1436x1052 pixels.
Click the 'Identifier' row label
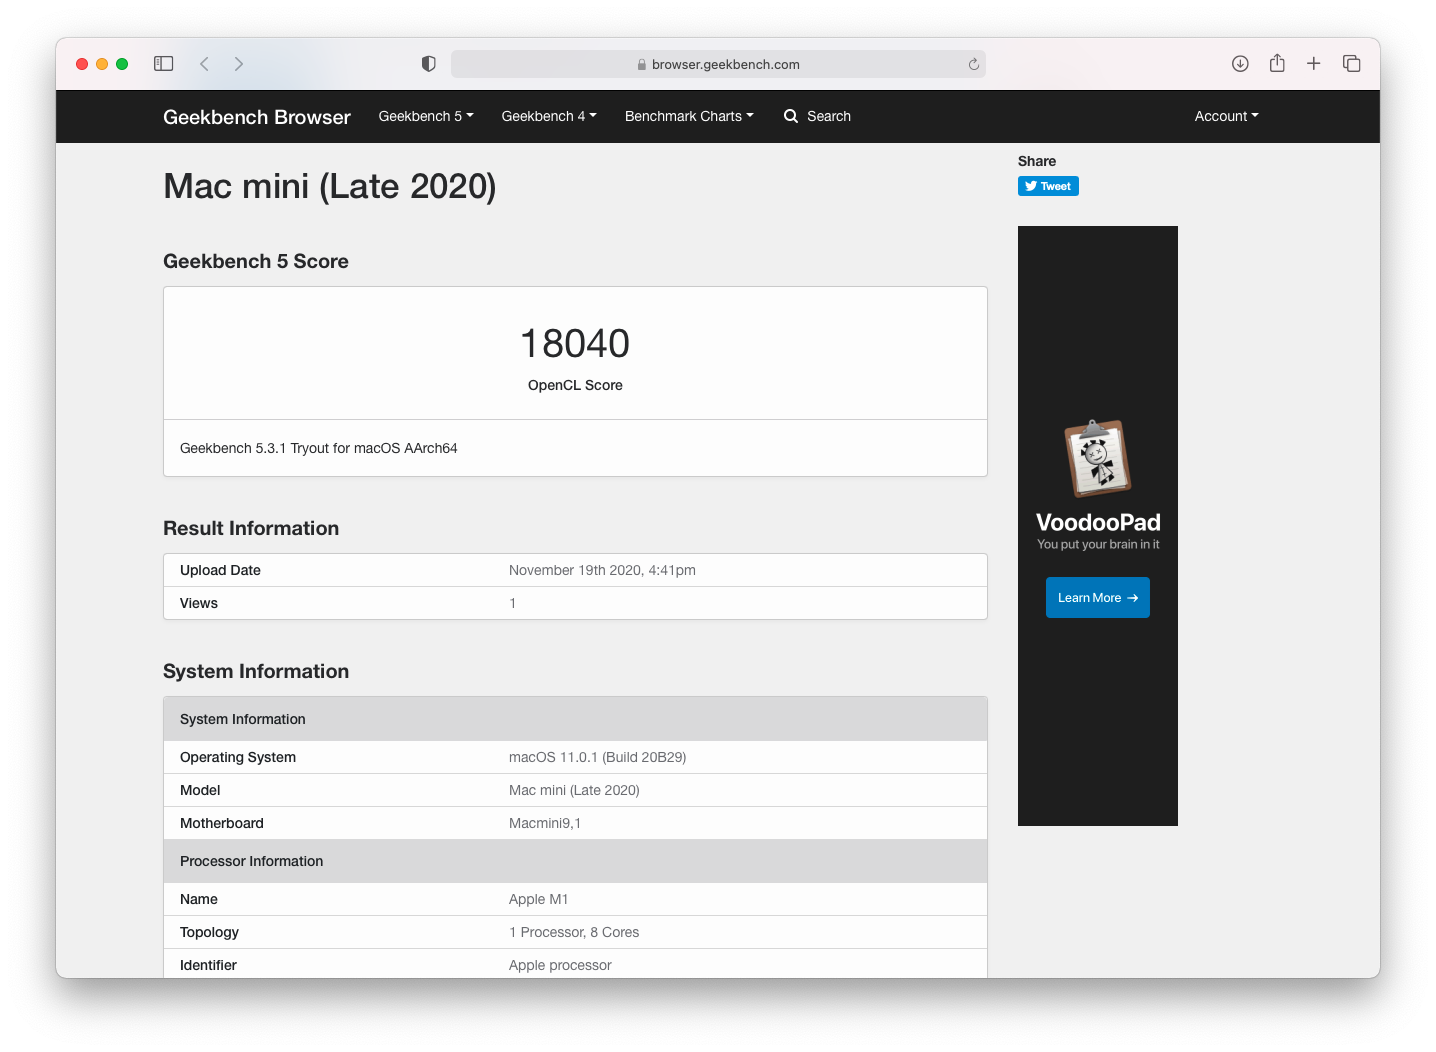pos(208,965)
